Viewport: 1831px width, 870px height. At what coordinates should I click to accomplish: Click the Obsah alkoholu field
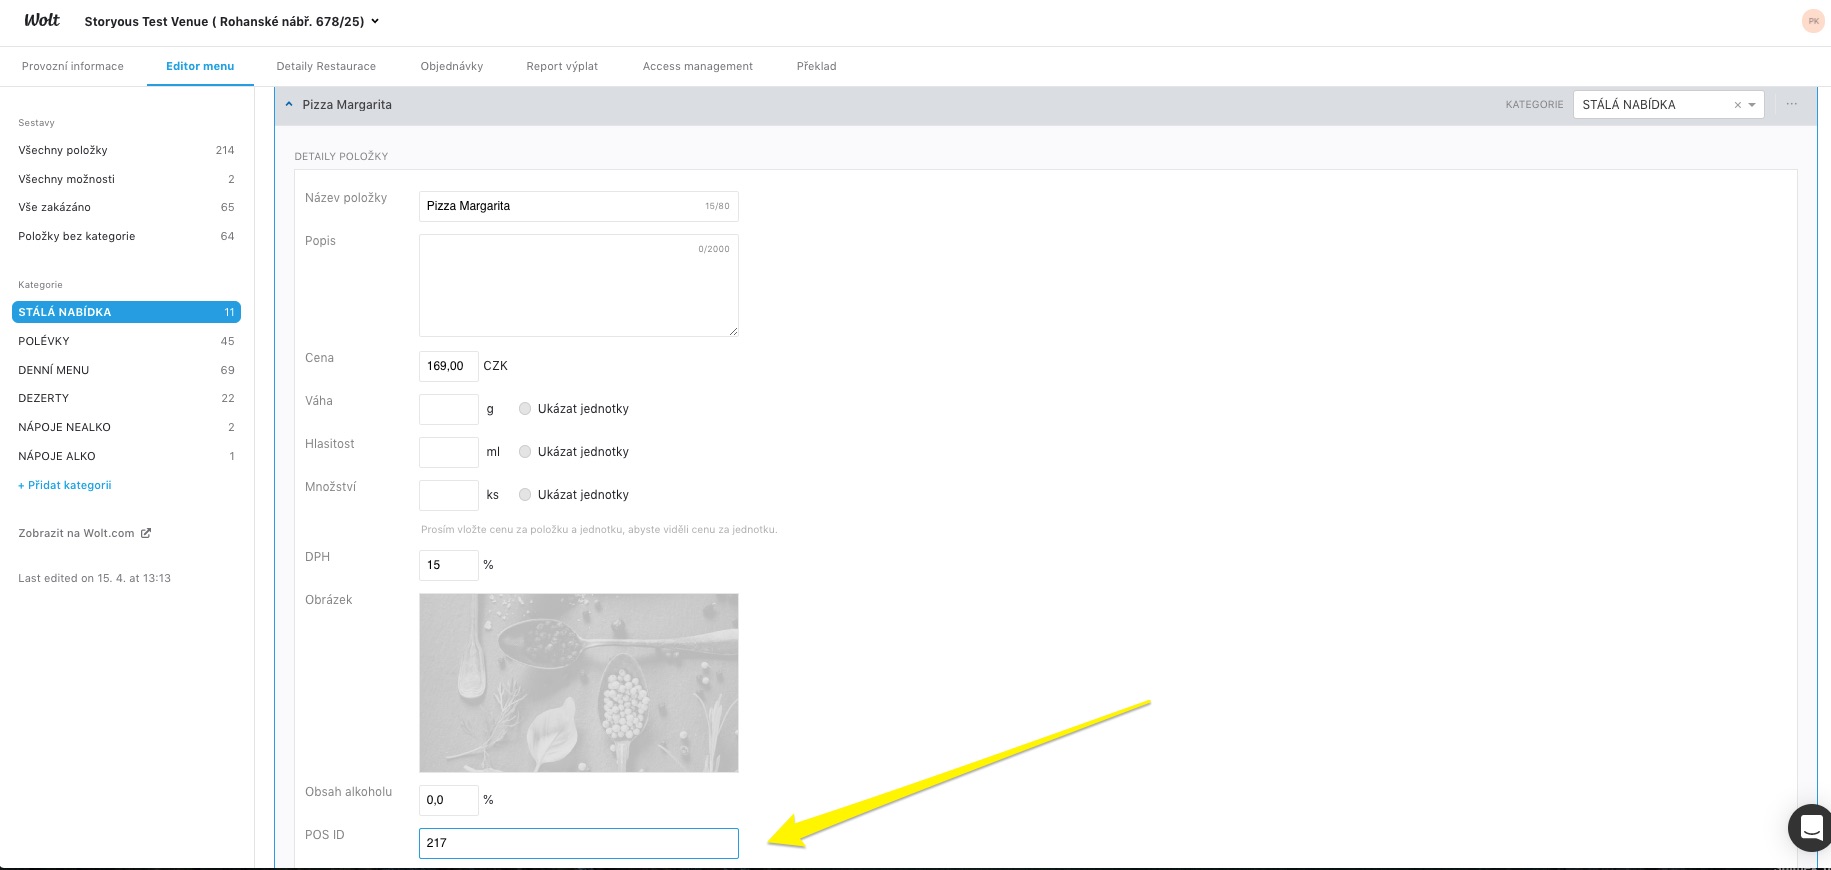tap(448, 800)
